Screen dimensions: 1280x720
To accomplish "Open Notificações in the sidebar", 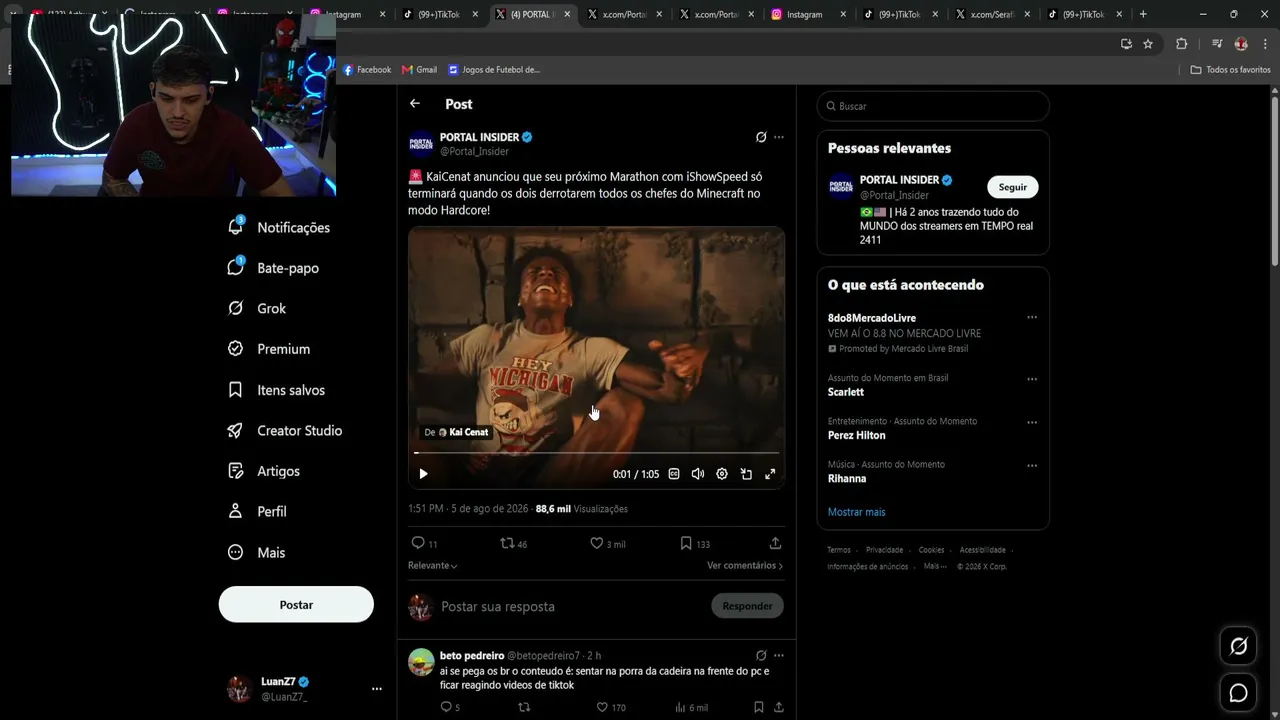I will [x=279, y=228].
